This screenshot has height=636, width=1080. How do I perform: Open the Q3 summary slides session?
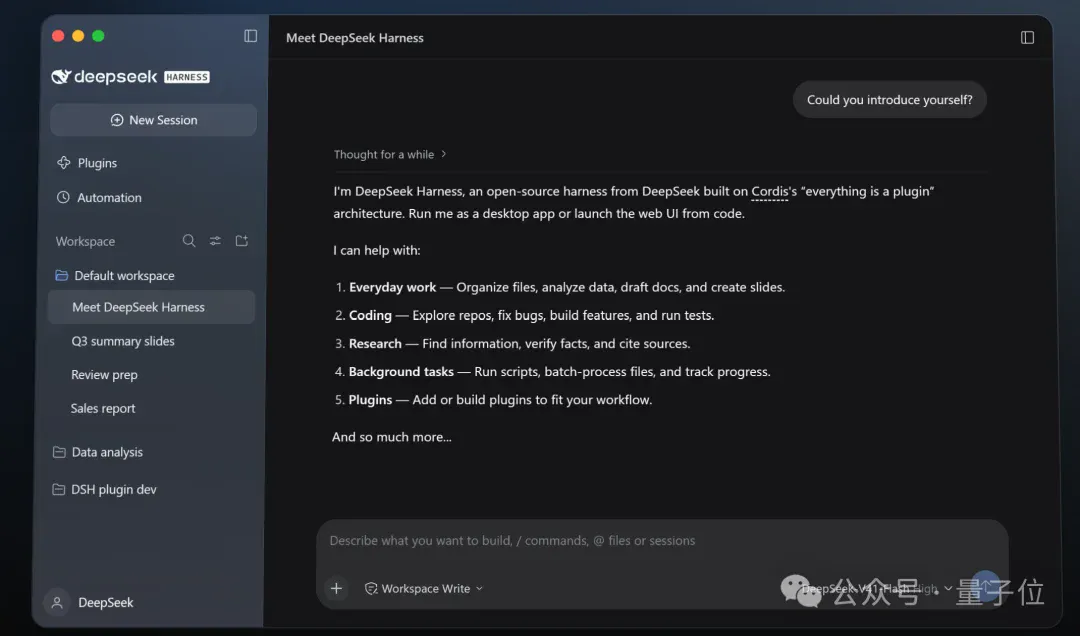click(123, 341)
